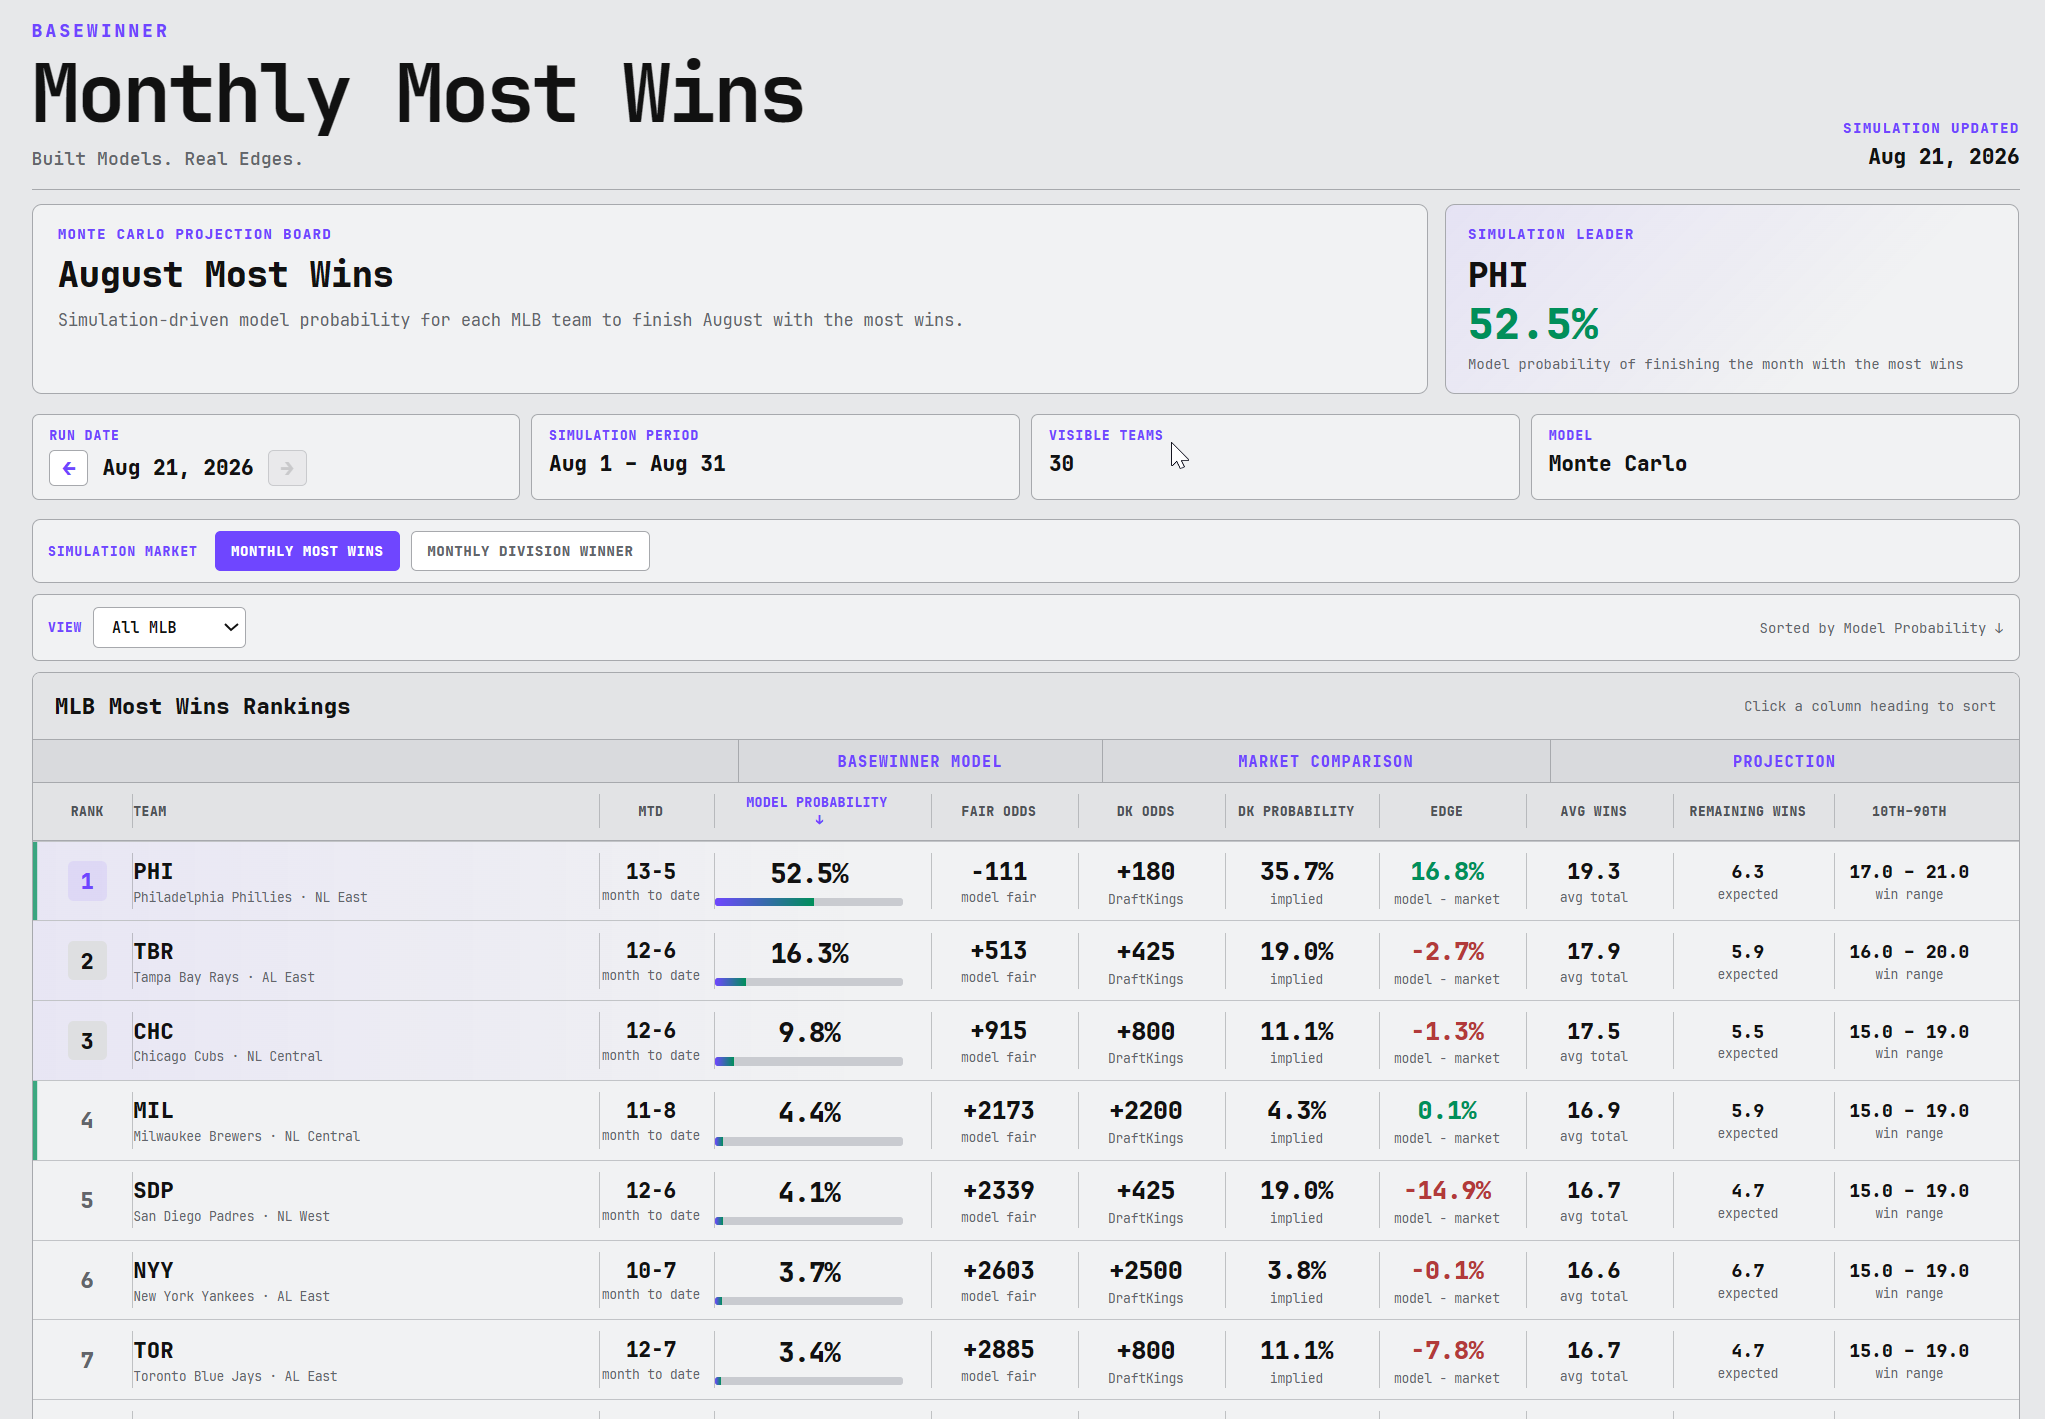The width and height of the screenshot is (2045, 1419).
Task: Sort table by DK Odds column
Action: [x=1145, y=811]
